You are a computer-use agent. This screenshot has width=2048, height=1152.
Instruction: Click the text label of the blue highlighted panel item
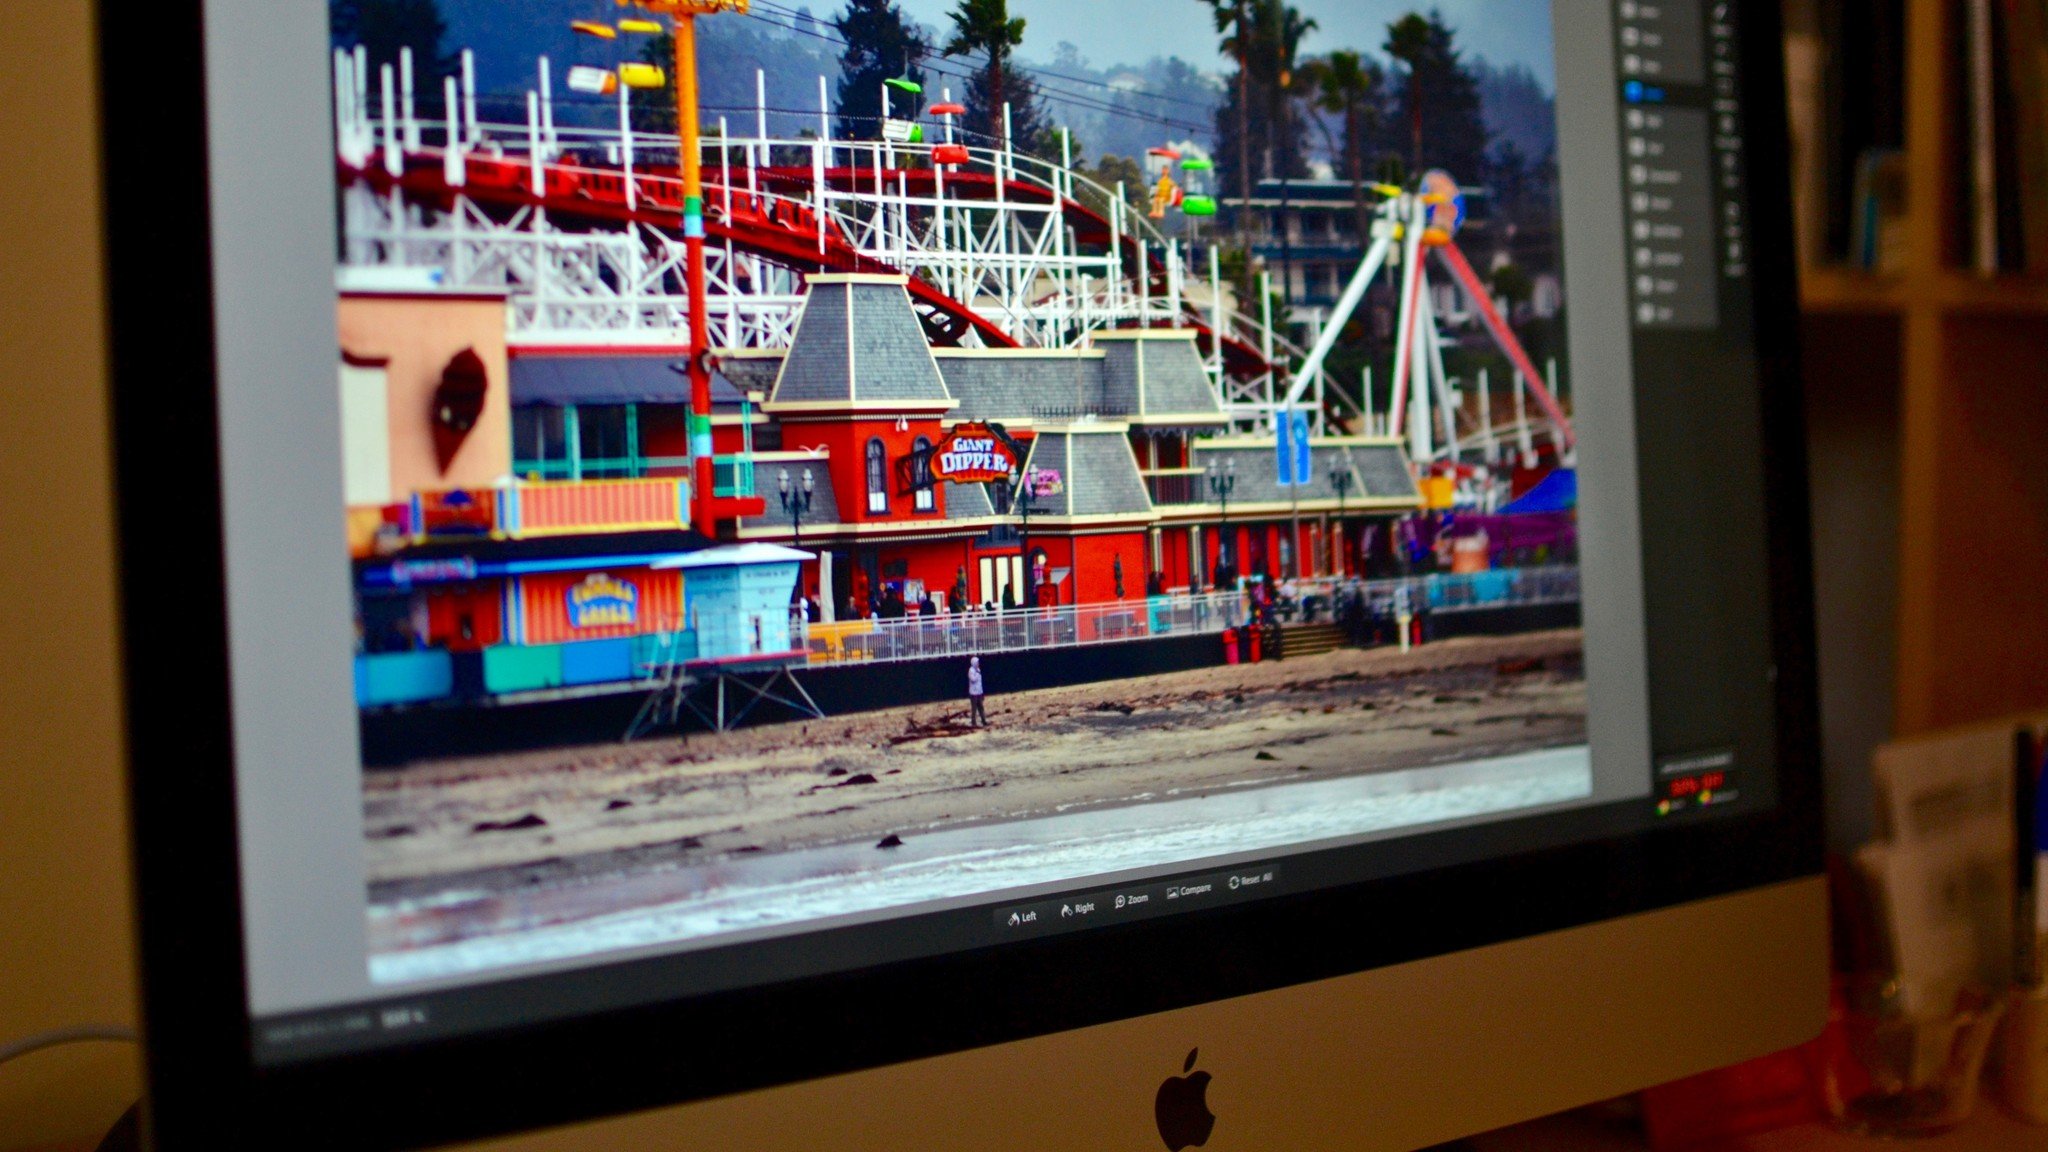(x=1655, y=94)
